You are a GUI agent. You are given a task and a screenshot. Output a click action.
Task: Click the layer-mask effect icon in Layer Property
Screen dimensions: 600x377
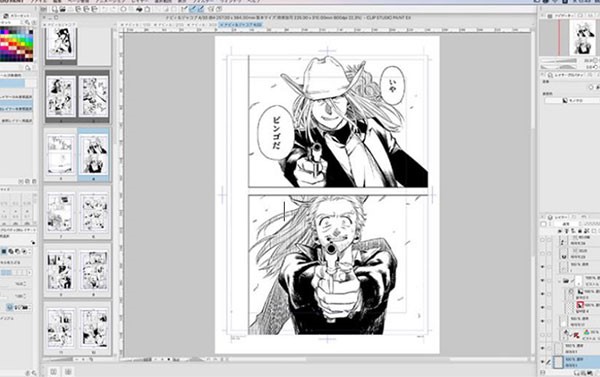tap(592, 88)
